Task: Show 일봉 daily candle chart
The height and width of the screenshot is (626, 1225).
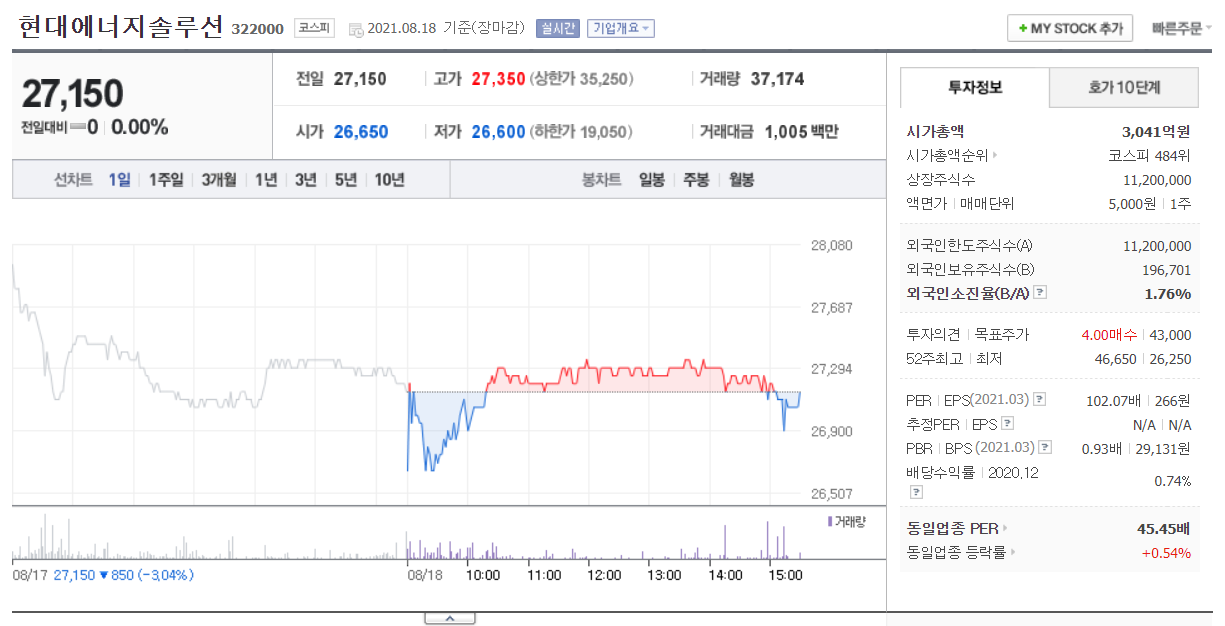Action: tap(652, 180)
